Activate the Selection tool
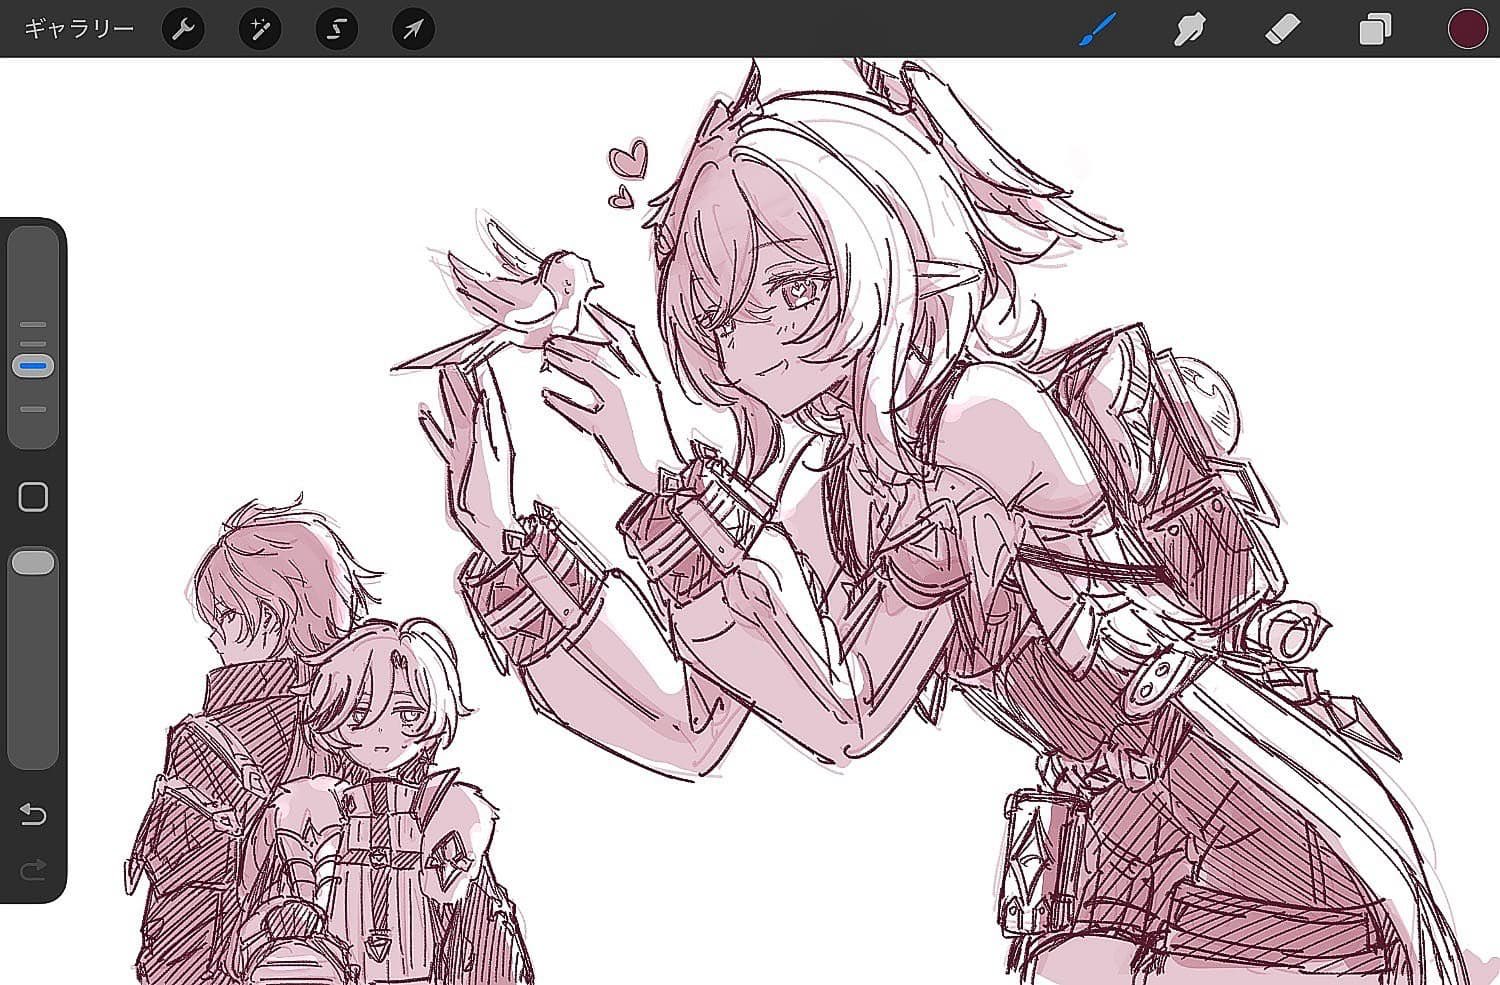1500x985 pixels. click(x=336, y=29)
